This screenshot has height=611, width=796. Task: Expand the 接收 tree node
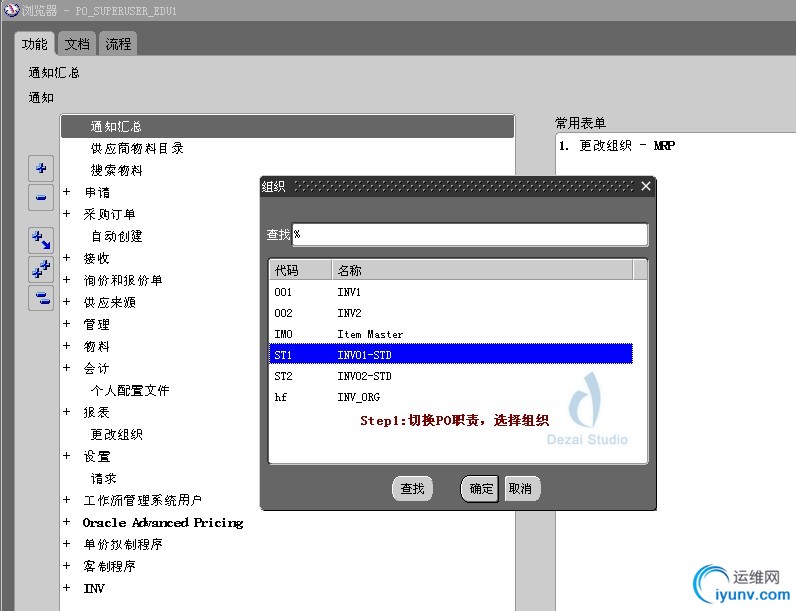coord(67,258)
